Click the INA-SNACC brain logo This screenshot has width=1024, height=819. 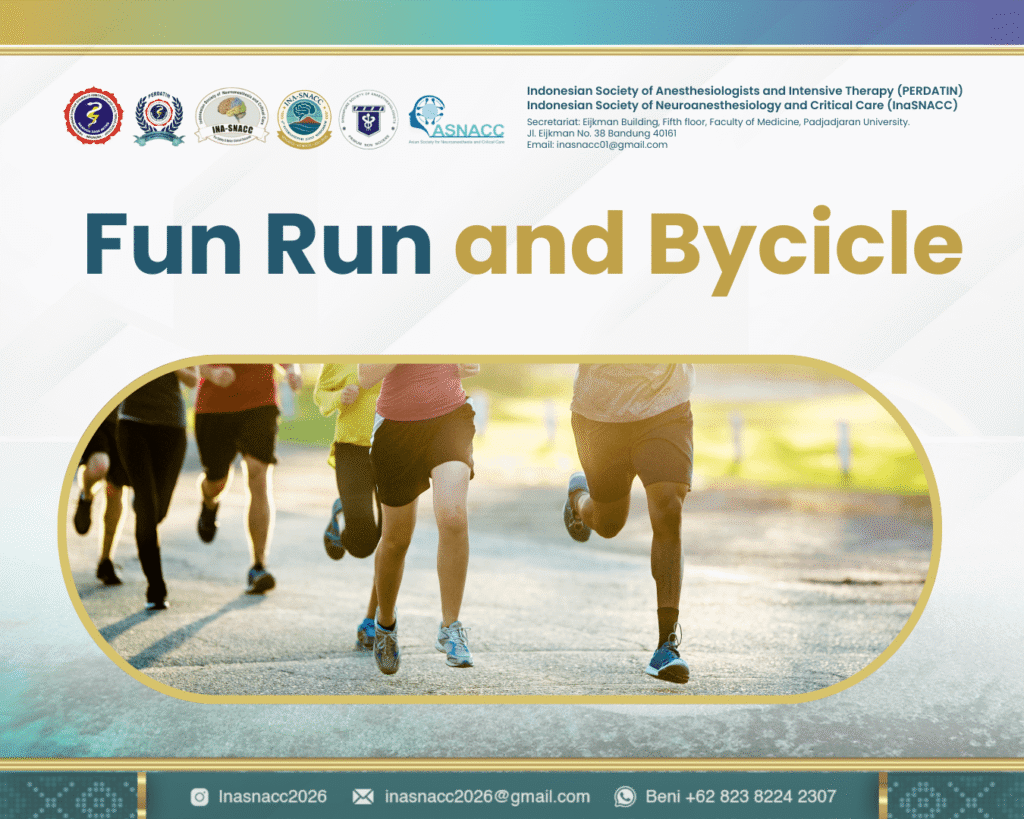[231, 117]
